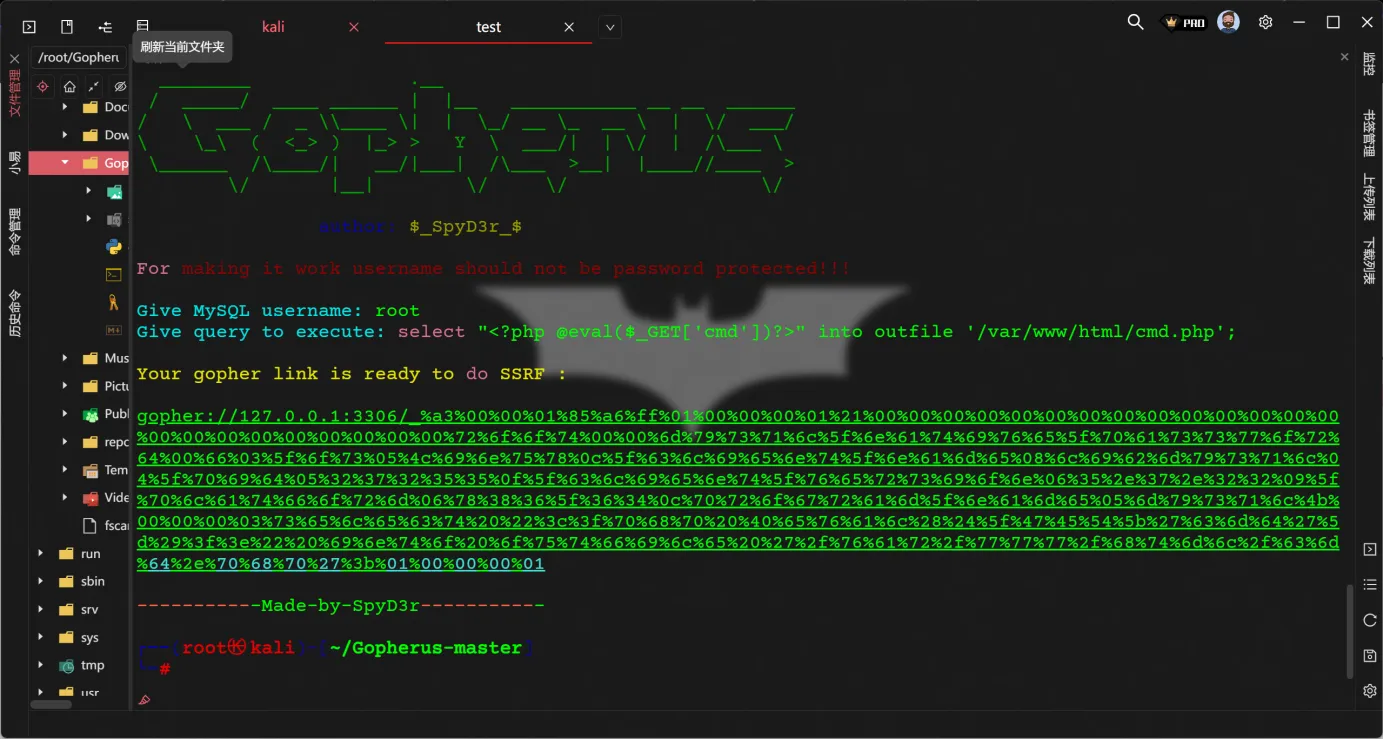
Task: Select the Python file in Gopherus folder
Action: pyautogui.click(x=114, y=247)
